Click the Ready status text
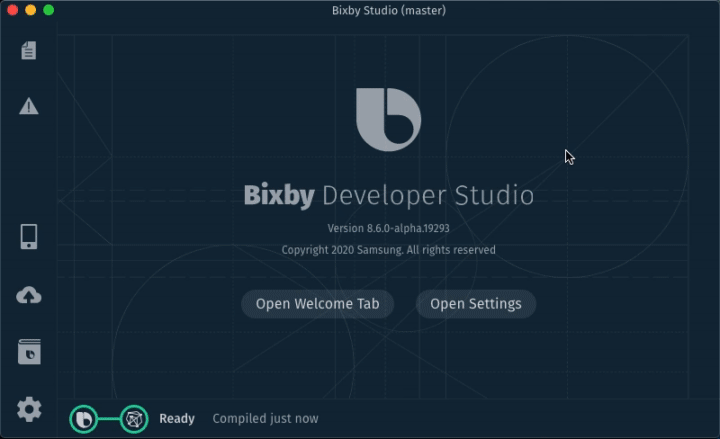The image size is (720, 439). (177, 419)
